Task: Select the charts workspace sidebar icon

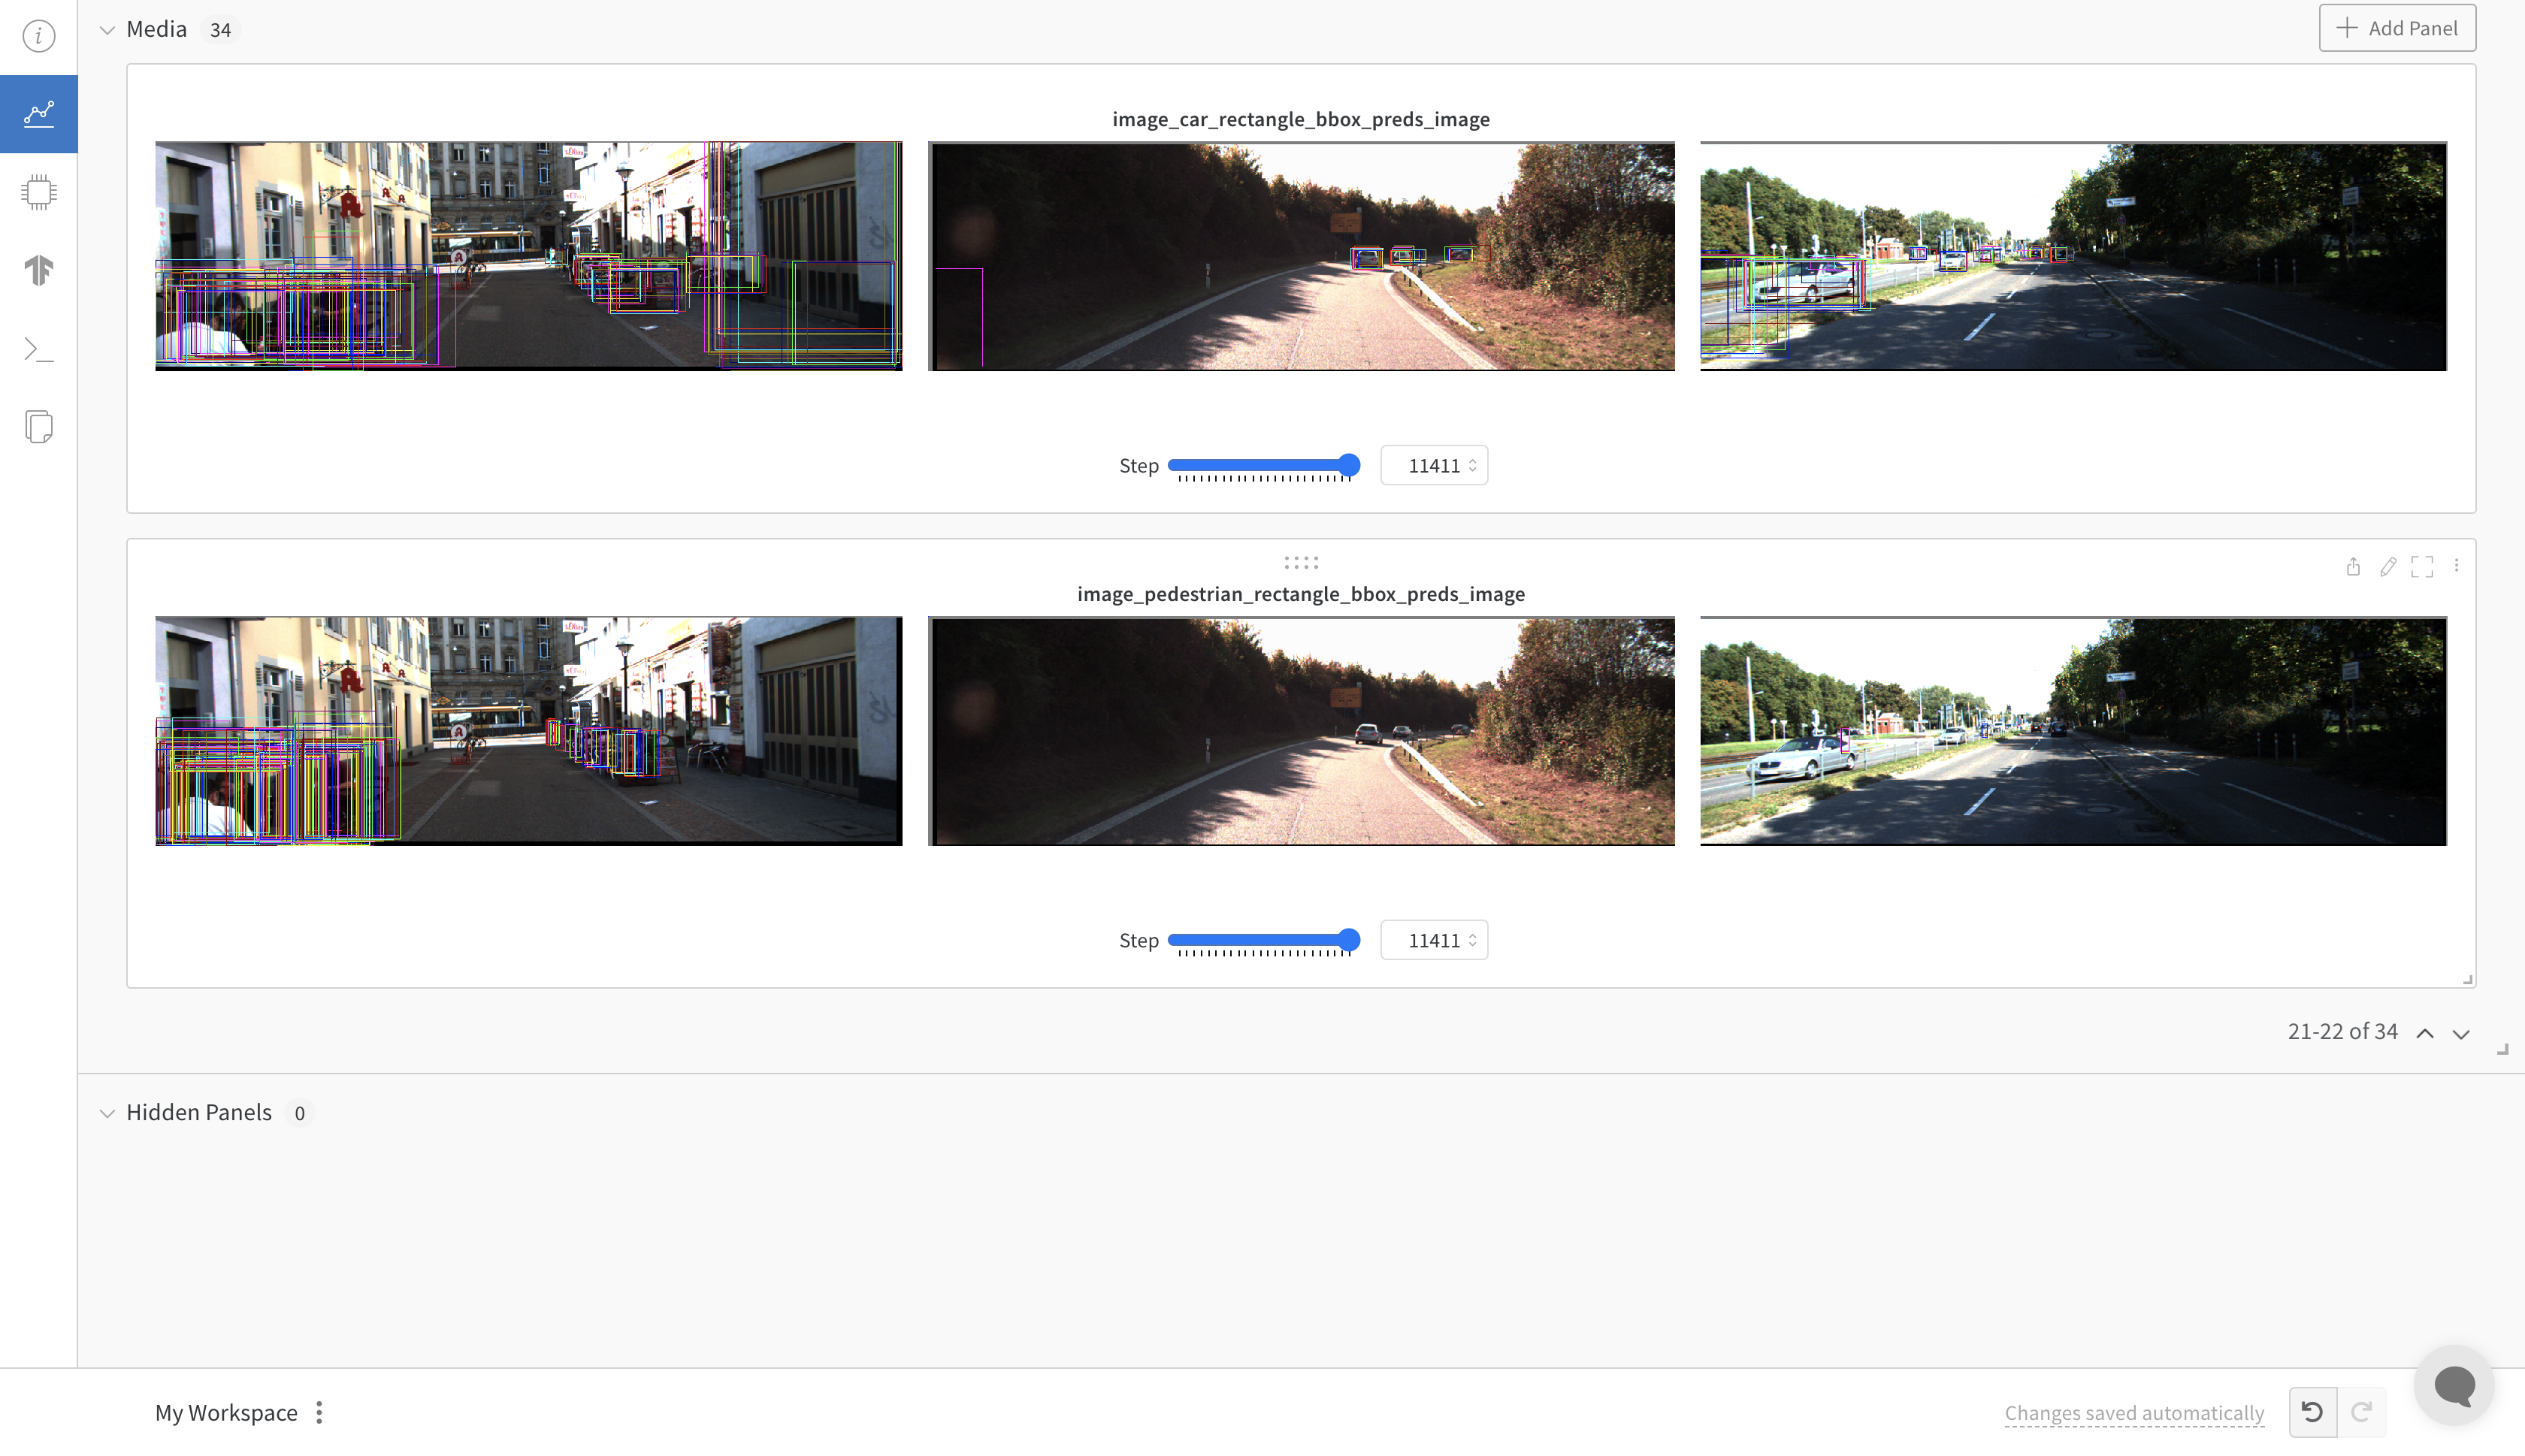Action: 38,113
